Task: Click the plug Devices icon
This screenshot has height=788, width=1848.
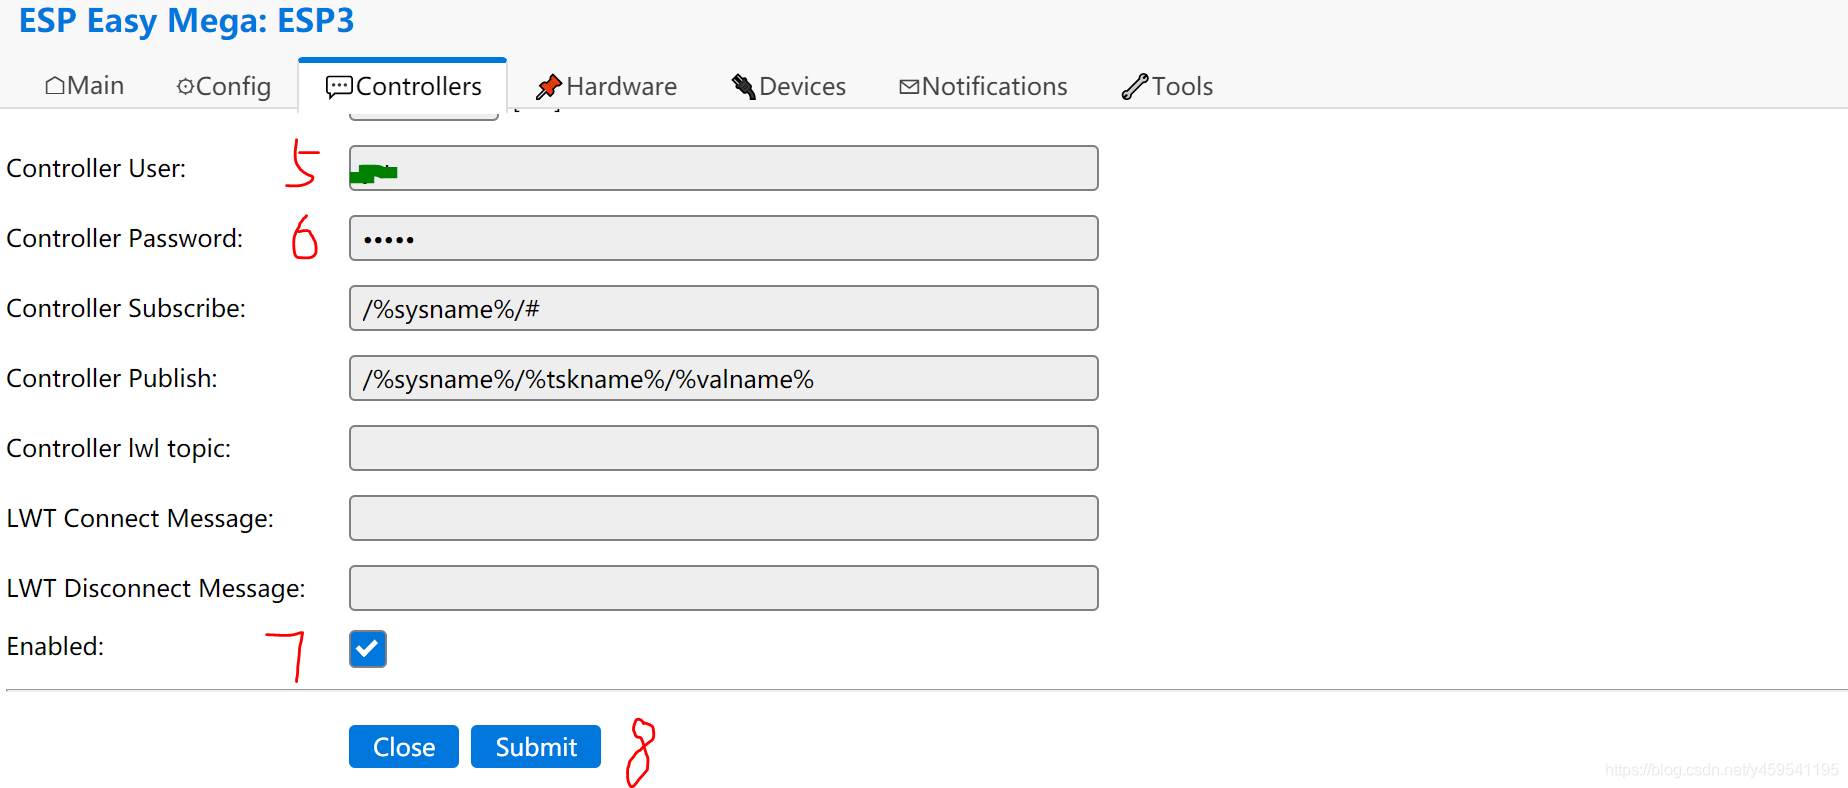Action: click(x=743, y=87)
